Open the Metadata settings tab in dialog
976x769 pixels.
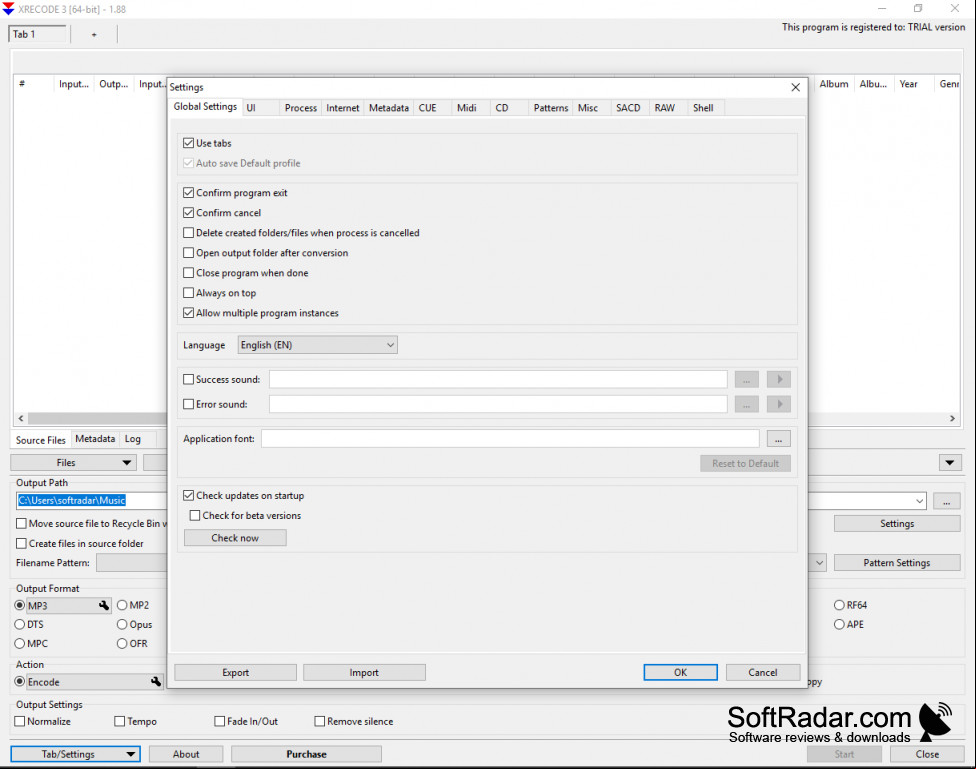point(388,108)
